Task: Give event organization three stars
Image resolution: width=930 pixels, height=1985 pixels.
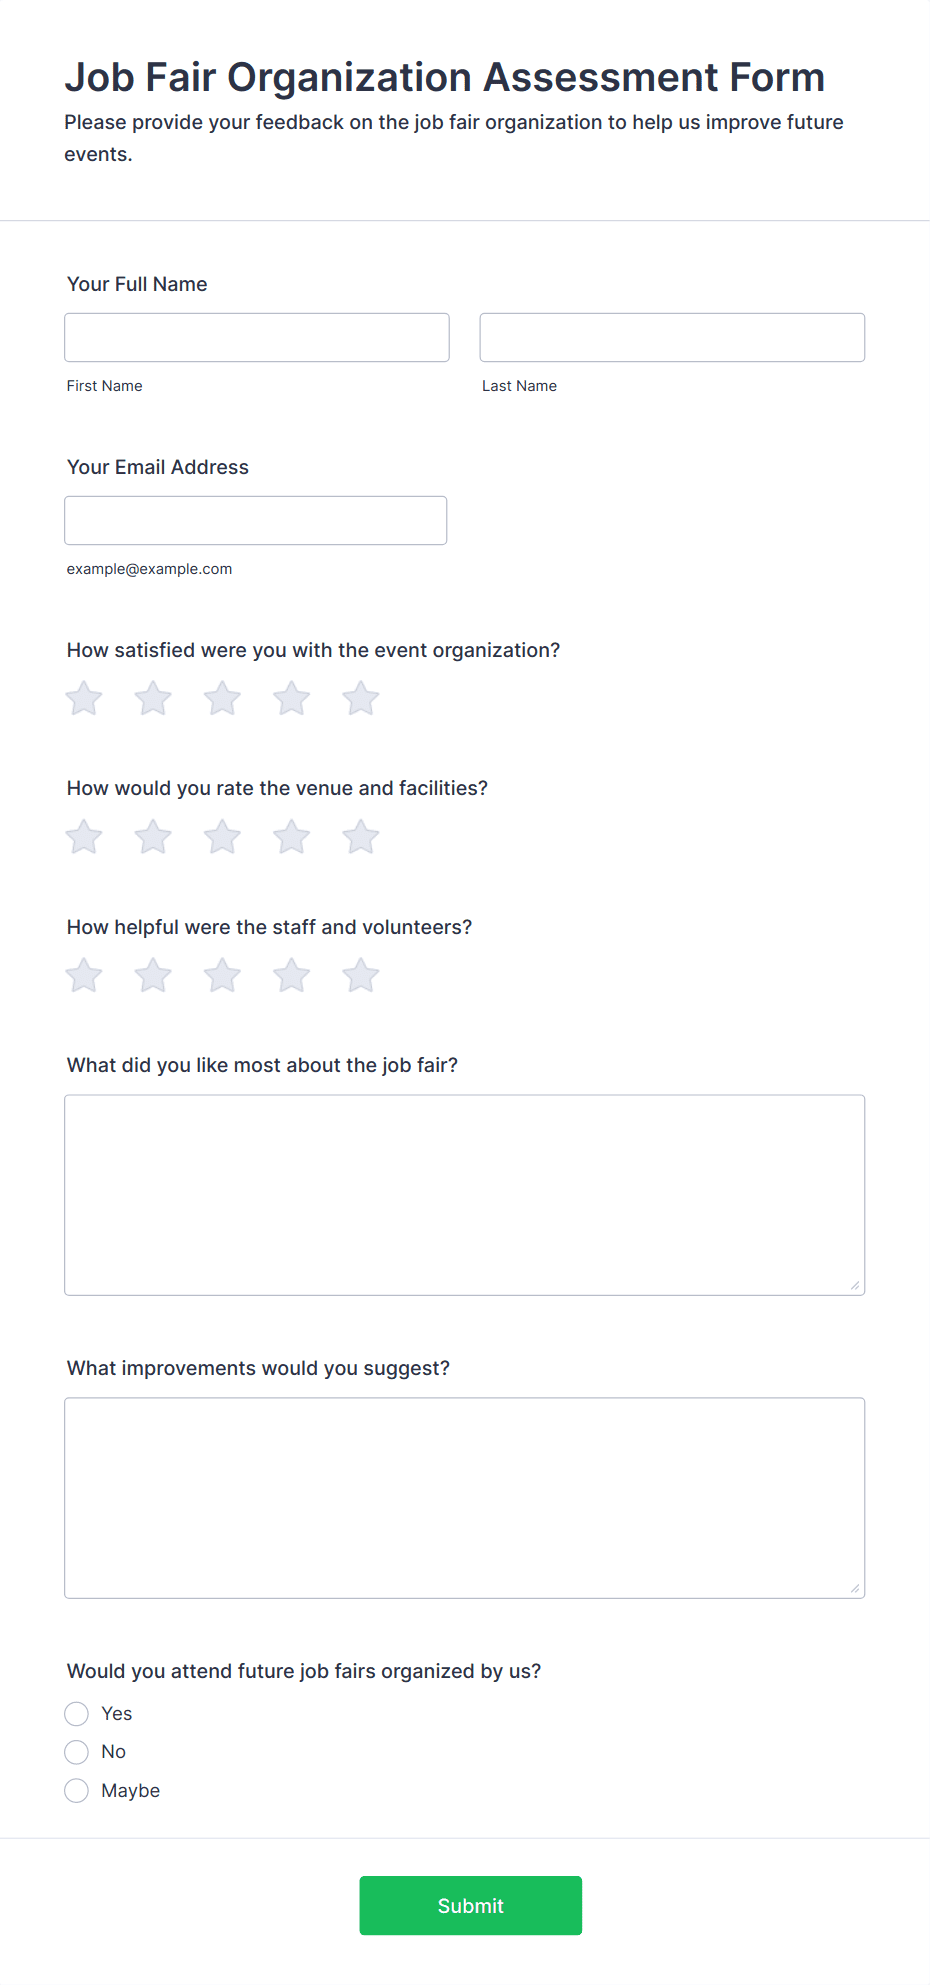Action: (x=222, y=698)
